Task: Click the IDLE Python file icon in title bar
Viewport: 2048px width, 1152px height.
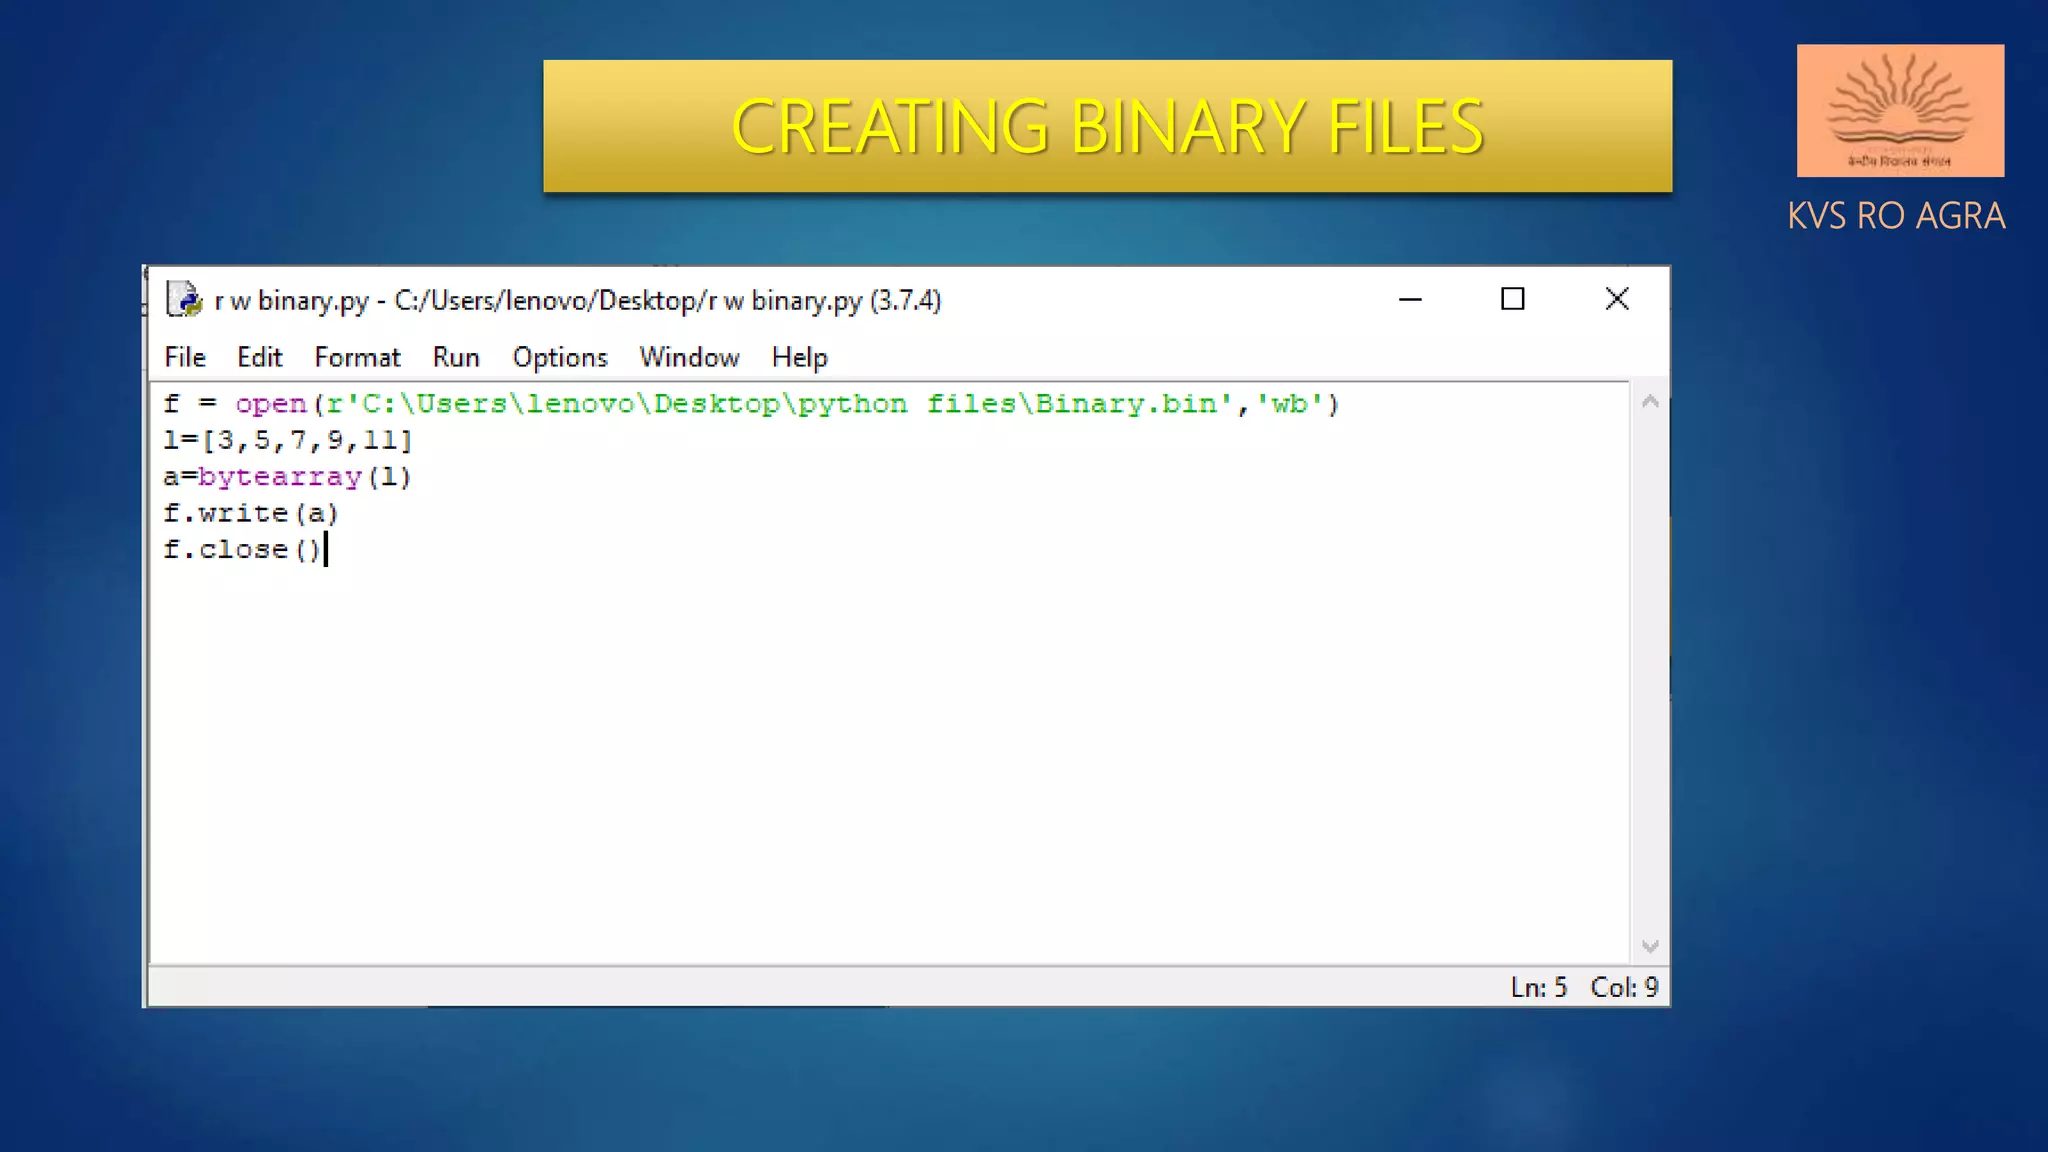Action: tap(184, 299)
